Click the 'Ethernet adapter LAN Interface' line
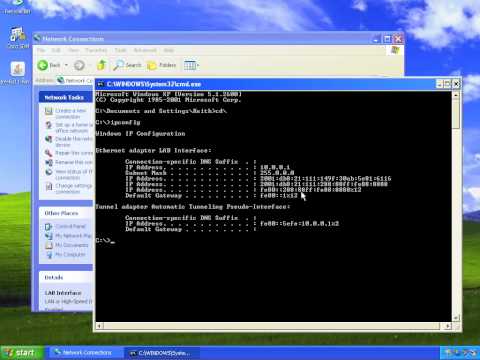Image resolution: width=480 pixels, height=360 pixels. [x=153, y=151]
